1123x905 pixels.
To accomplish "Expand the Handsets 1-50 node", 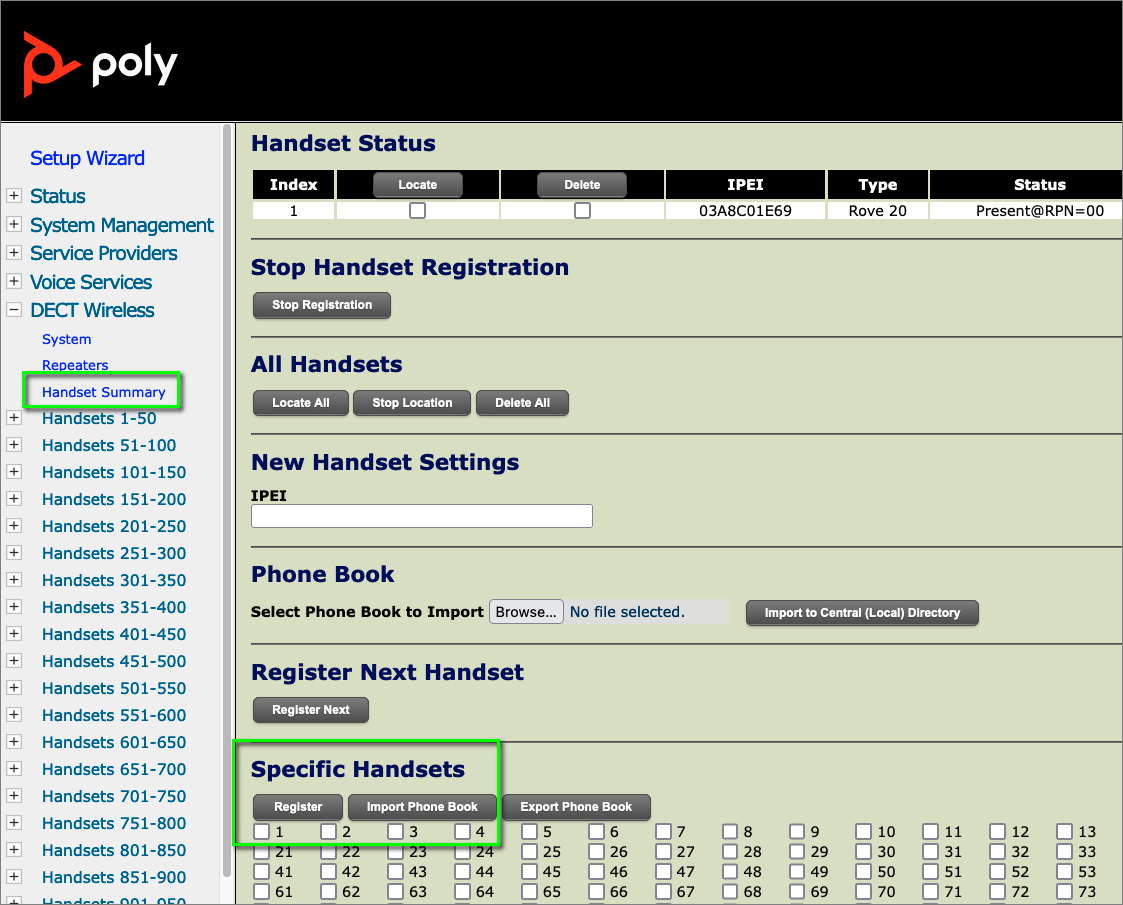I will 14,418.
